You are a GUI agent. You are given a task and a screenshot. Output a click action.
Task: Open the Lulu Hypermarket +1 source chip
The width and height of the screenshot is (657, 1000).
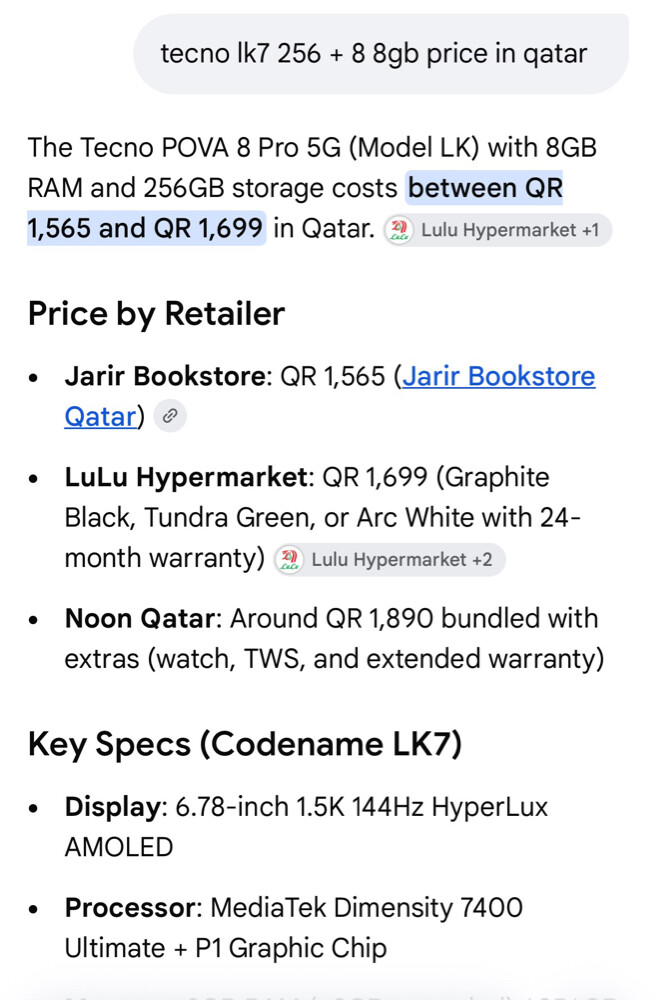coord(498,230)
